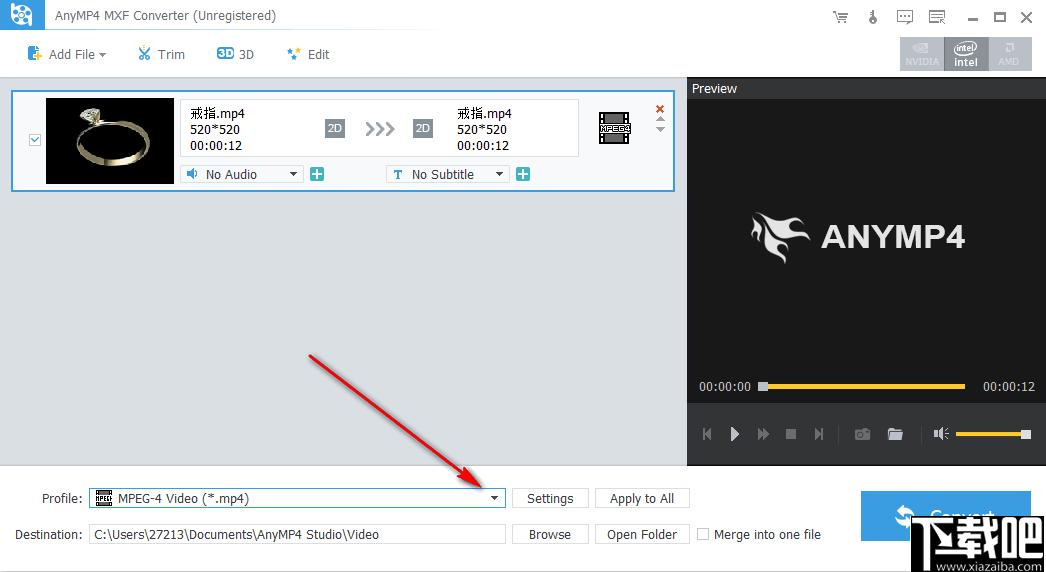
Task: Jump to next in preview
Action: pos(819,434)
